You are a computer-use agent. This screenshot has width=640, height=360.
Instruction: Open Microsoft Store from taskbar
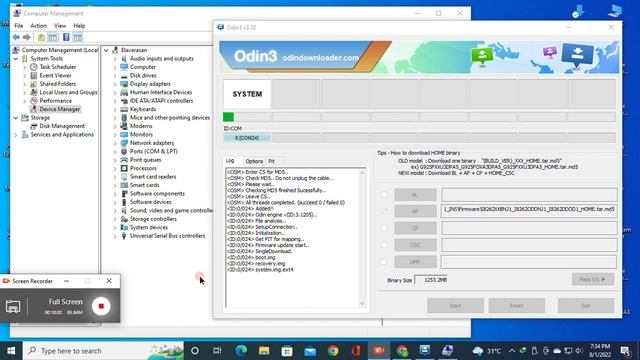[x=287, y=351]
